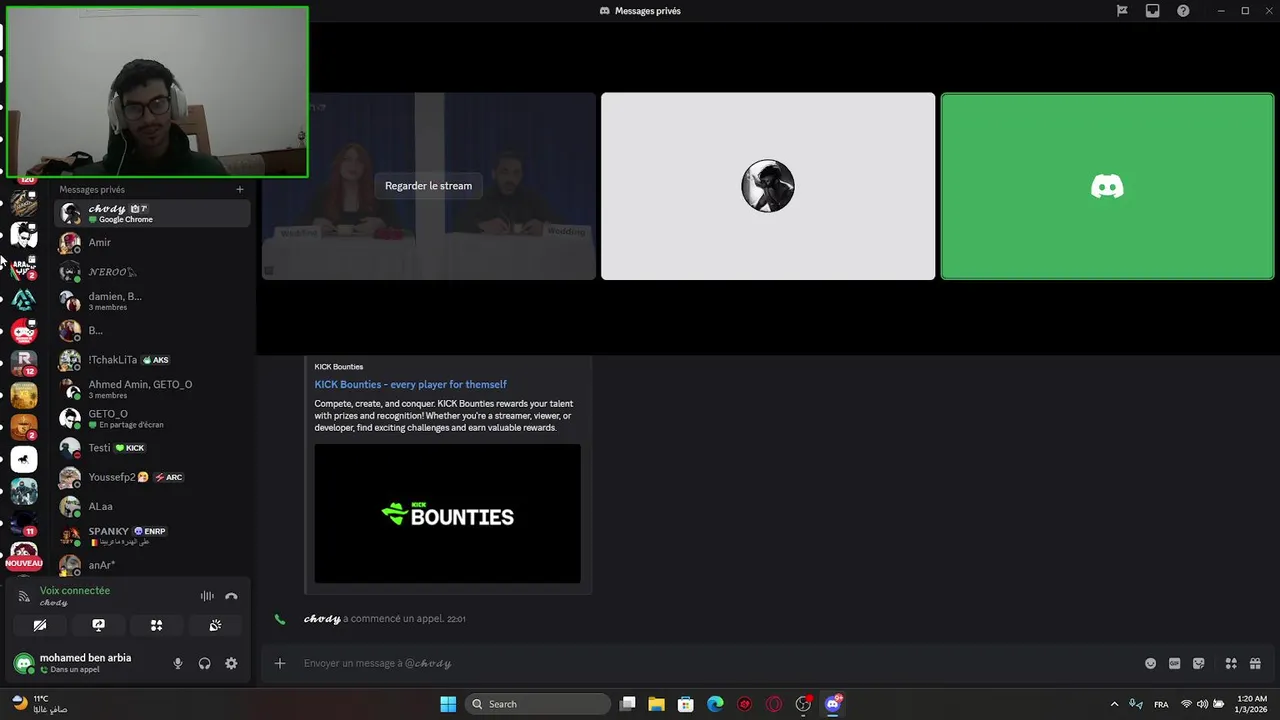Open conversation with SPANKY
The height and width of the screenshot is (720, 1280).
pos(152,536)
